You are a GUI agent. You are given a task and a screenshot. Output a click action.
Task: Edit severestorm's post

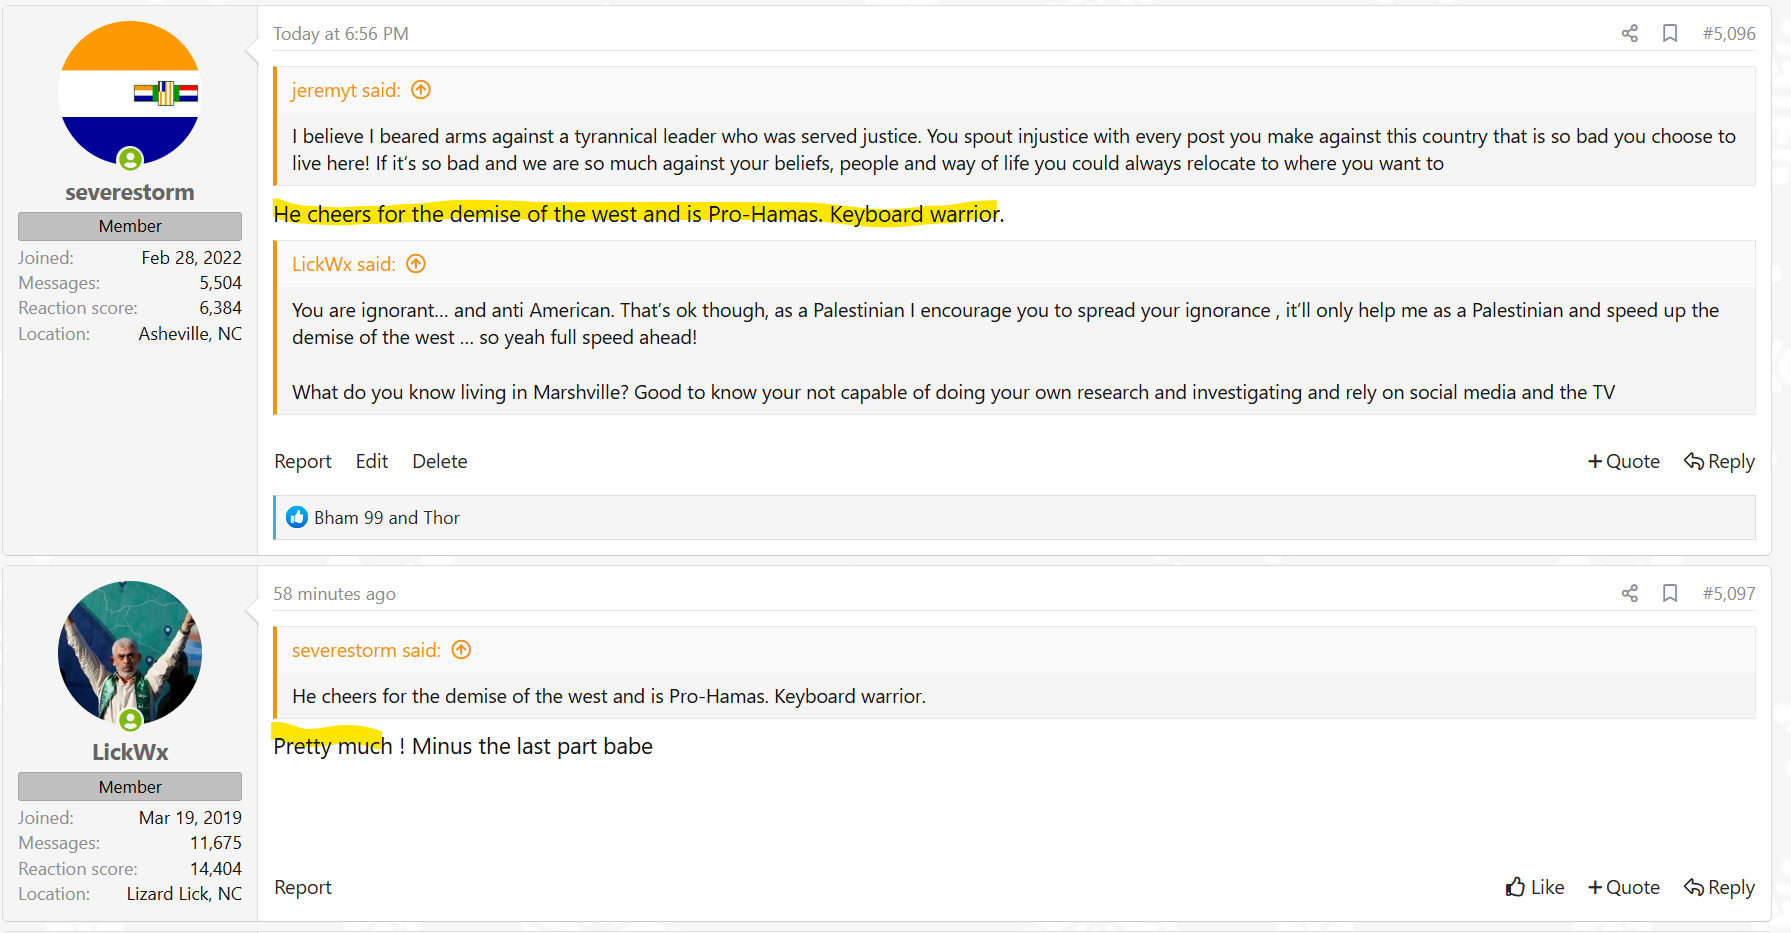pos(371,461)
